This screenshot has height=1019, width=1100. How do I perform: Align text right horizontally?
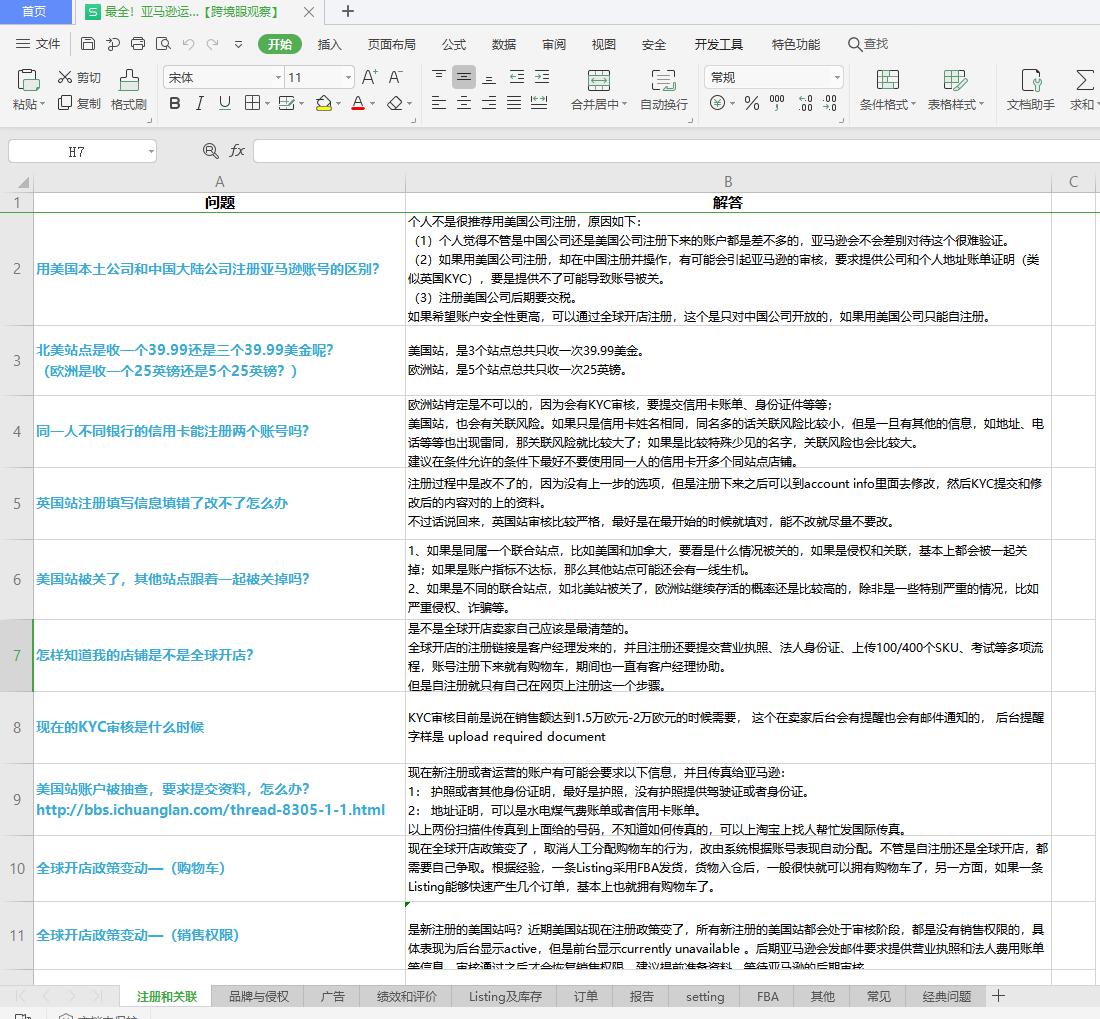(x=489, y=103)
